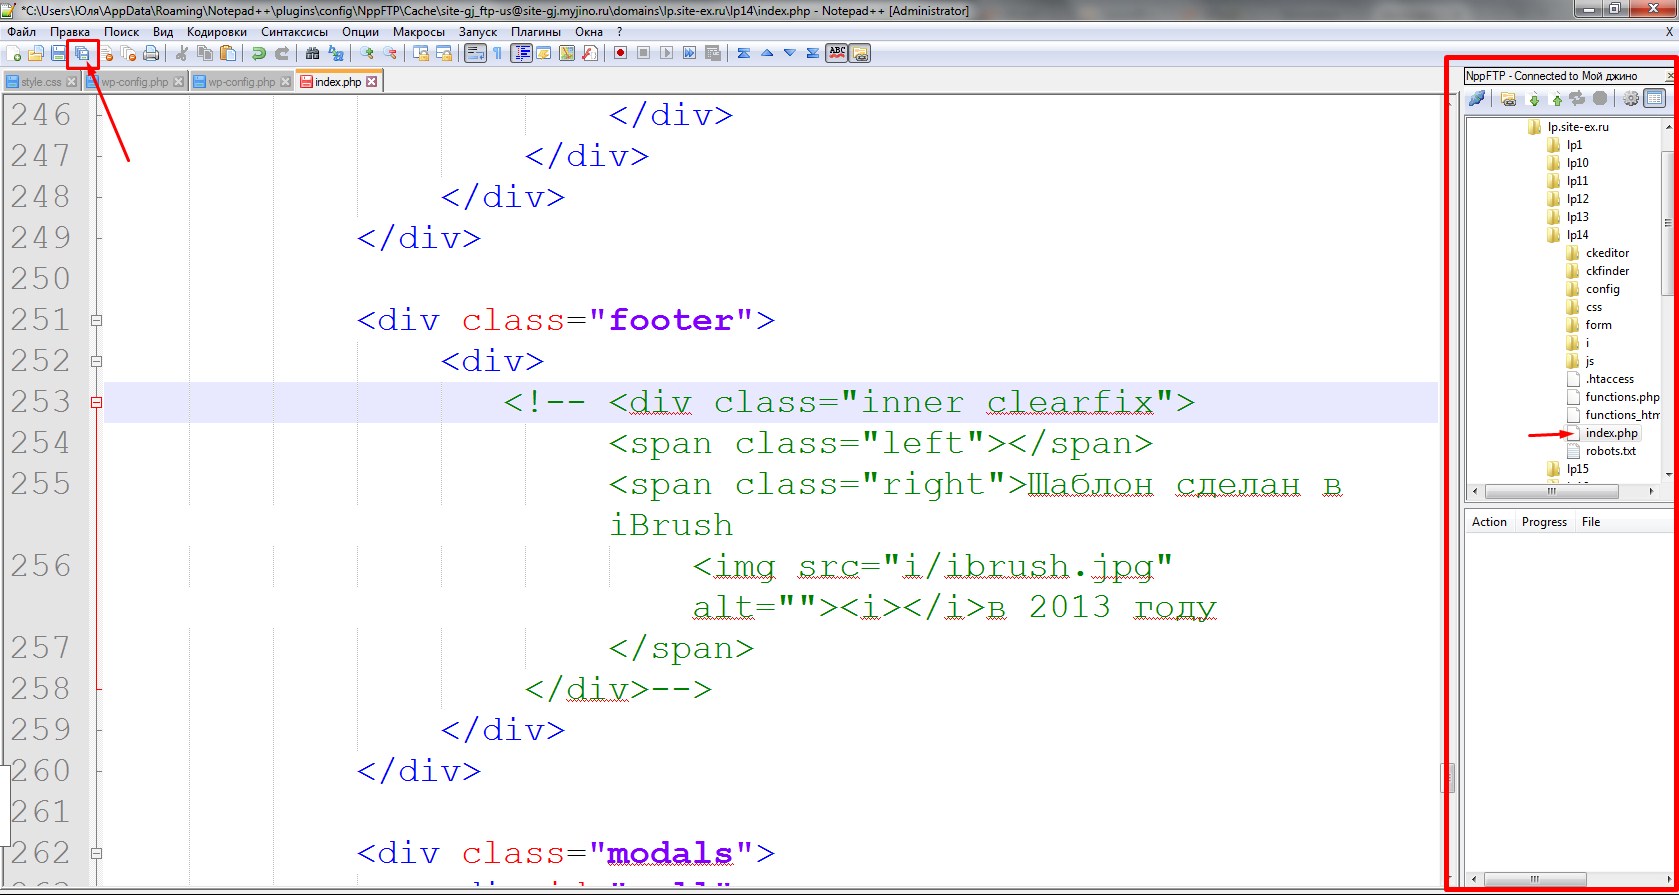
Task: Click the NppFTP connect/disconnect icon
Action: [1477, 98]
